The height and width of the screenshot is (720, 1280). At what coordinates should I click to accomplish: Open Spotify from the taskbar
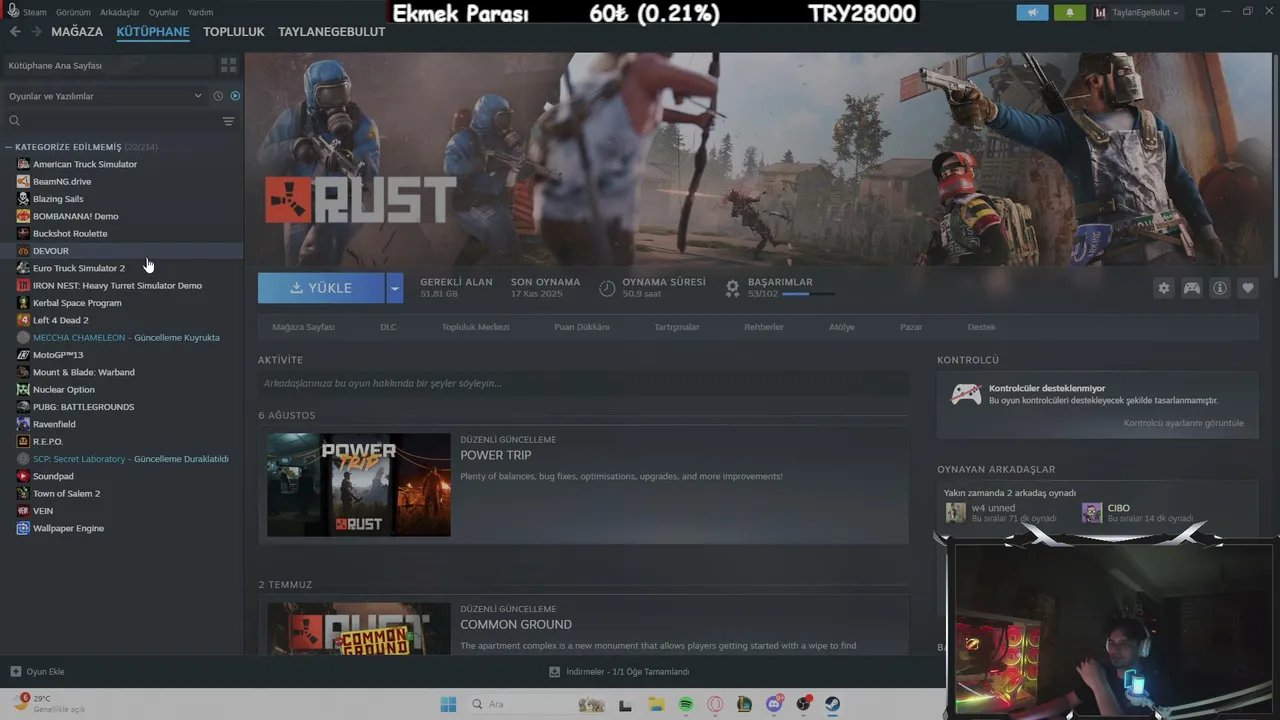click(x=686, y=704)
